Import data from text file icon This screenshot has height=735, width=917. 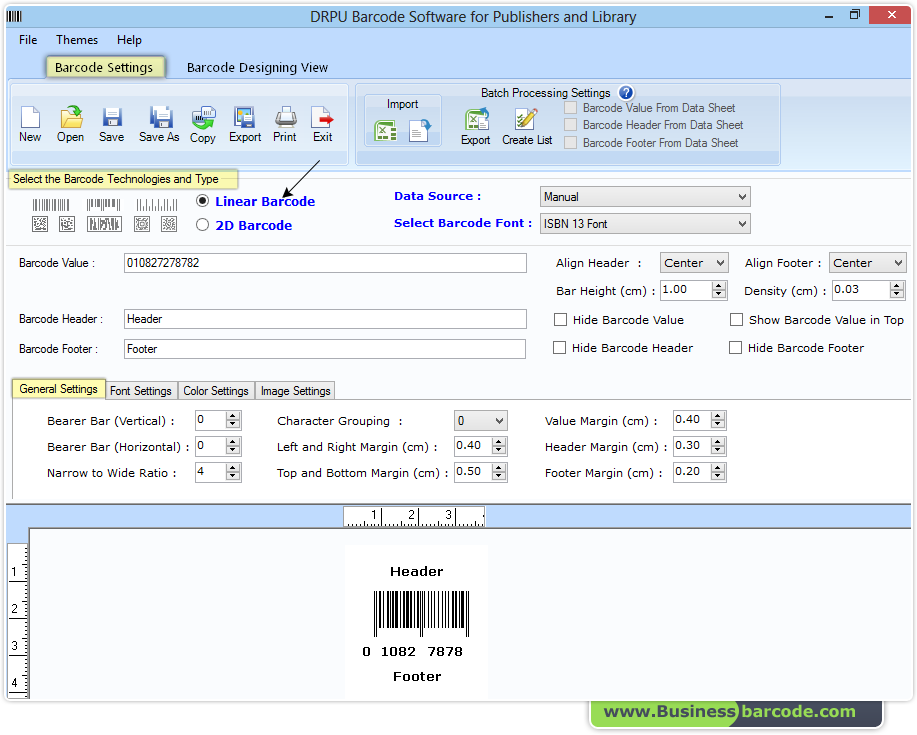pos(419,130)
